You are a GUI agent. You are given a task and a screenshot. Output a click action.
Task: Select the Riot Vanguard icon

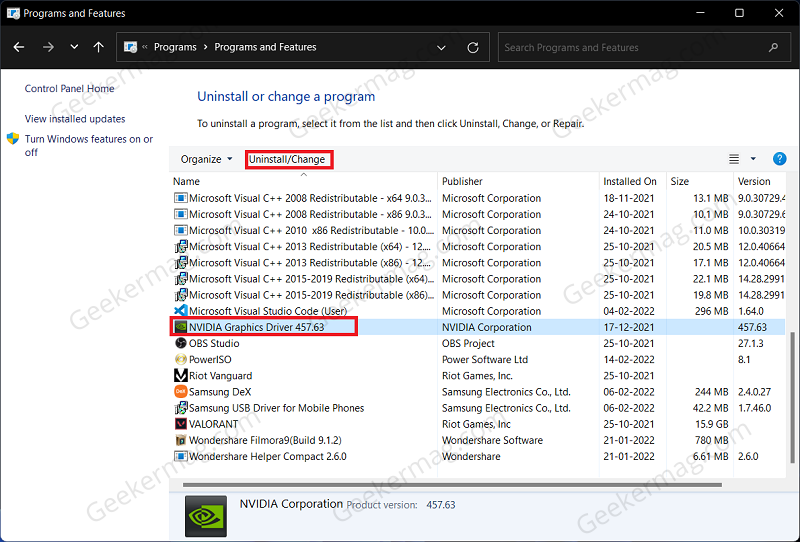[x=181, y=376]
